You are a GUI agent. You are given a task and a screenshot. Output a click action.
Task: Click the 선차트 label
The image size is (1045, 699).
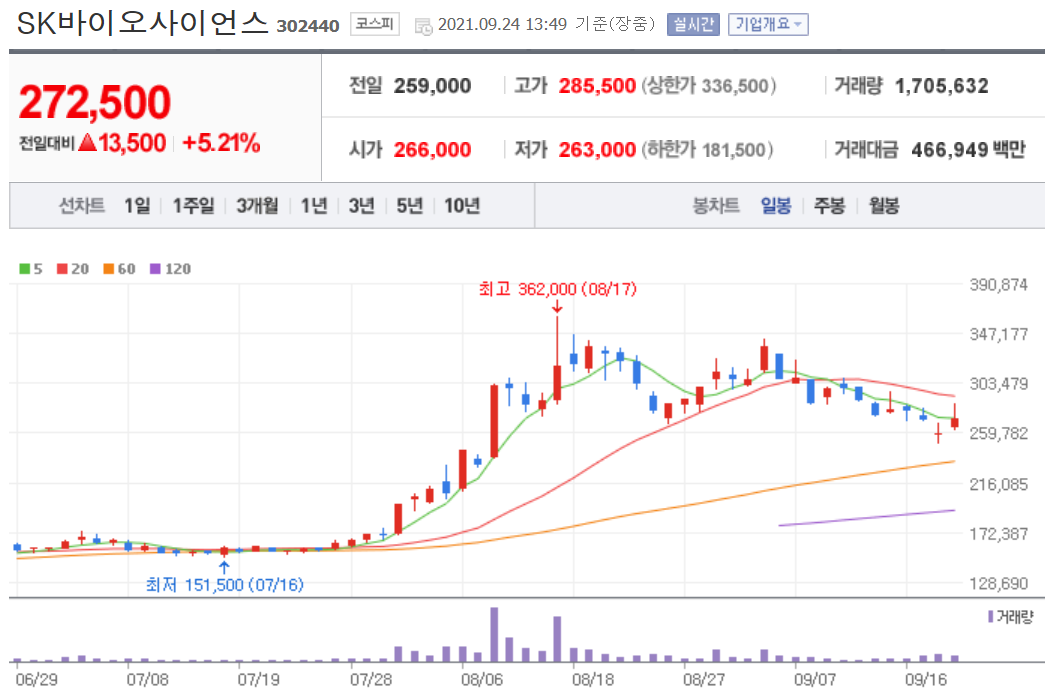82,205
